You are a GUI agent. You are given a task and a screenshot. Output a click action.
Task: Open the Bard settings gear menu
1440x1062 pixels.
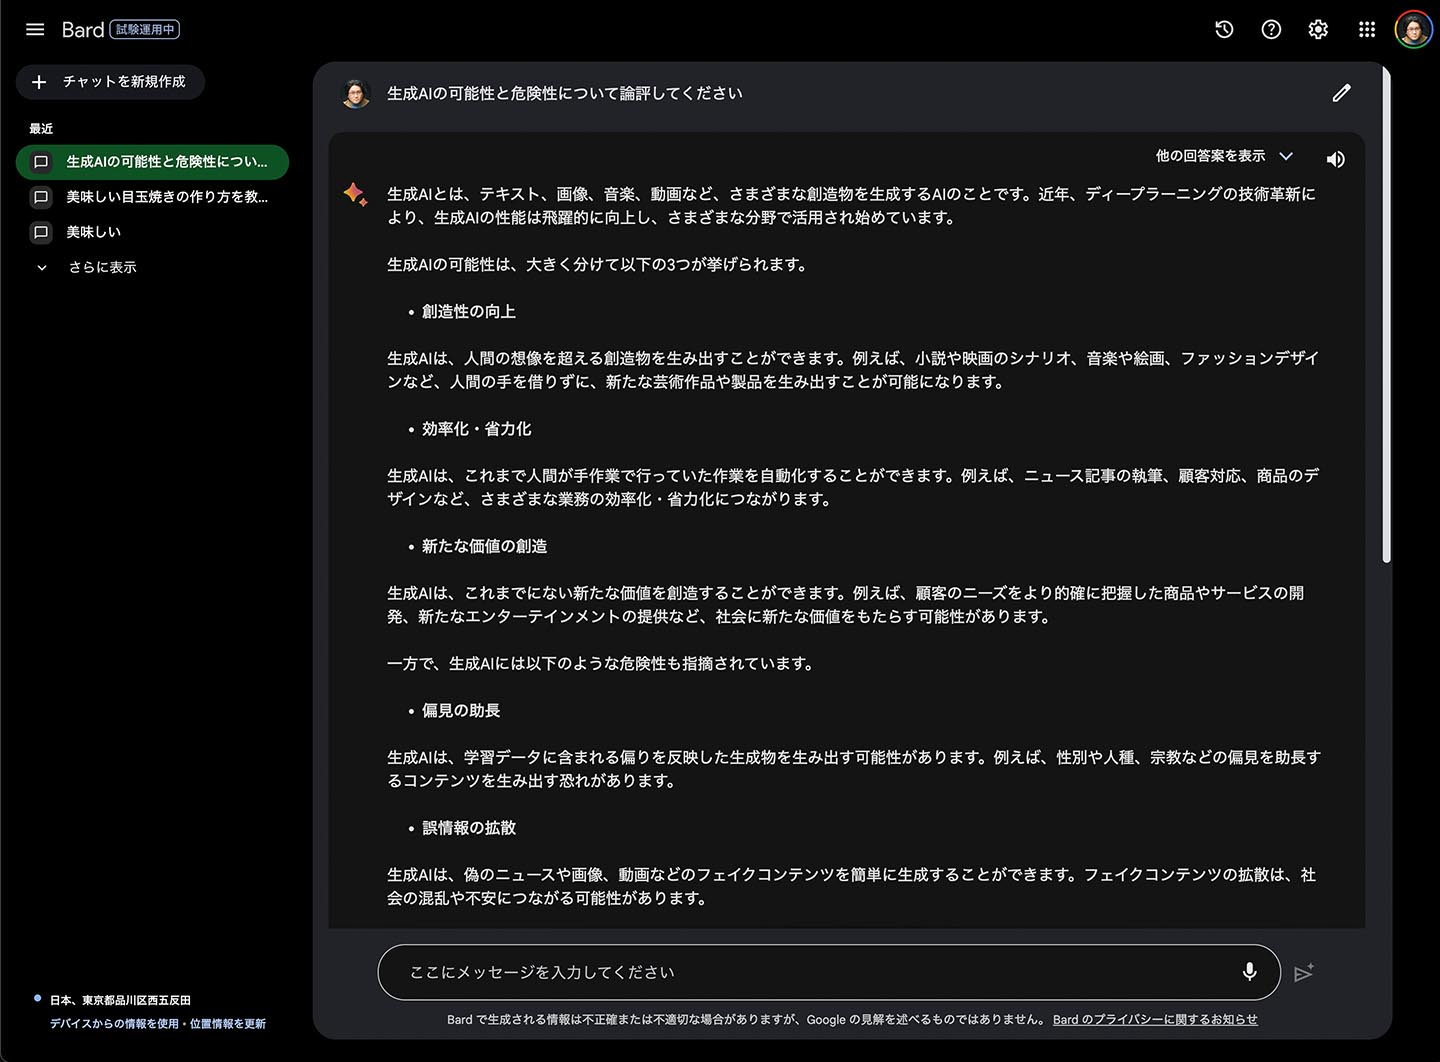point(1317,29)
